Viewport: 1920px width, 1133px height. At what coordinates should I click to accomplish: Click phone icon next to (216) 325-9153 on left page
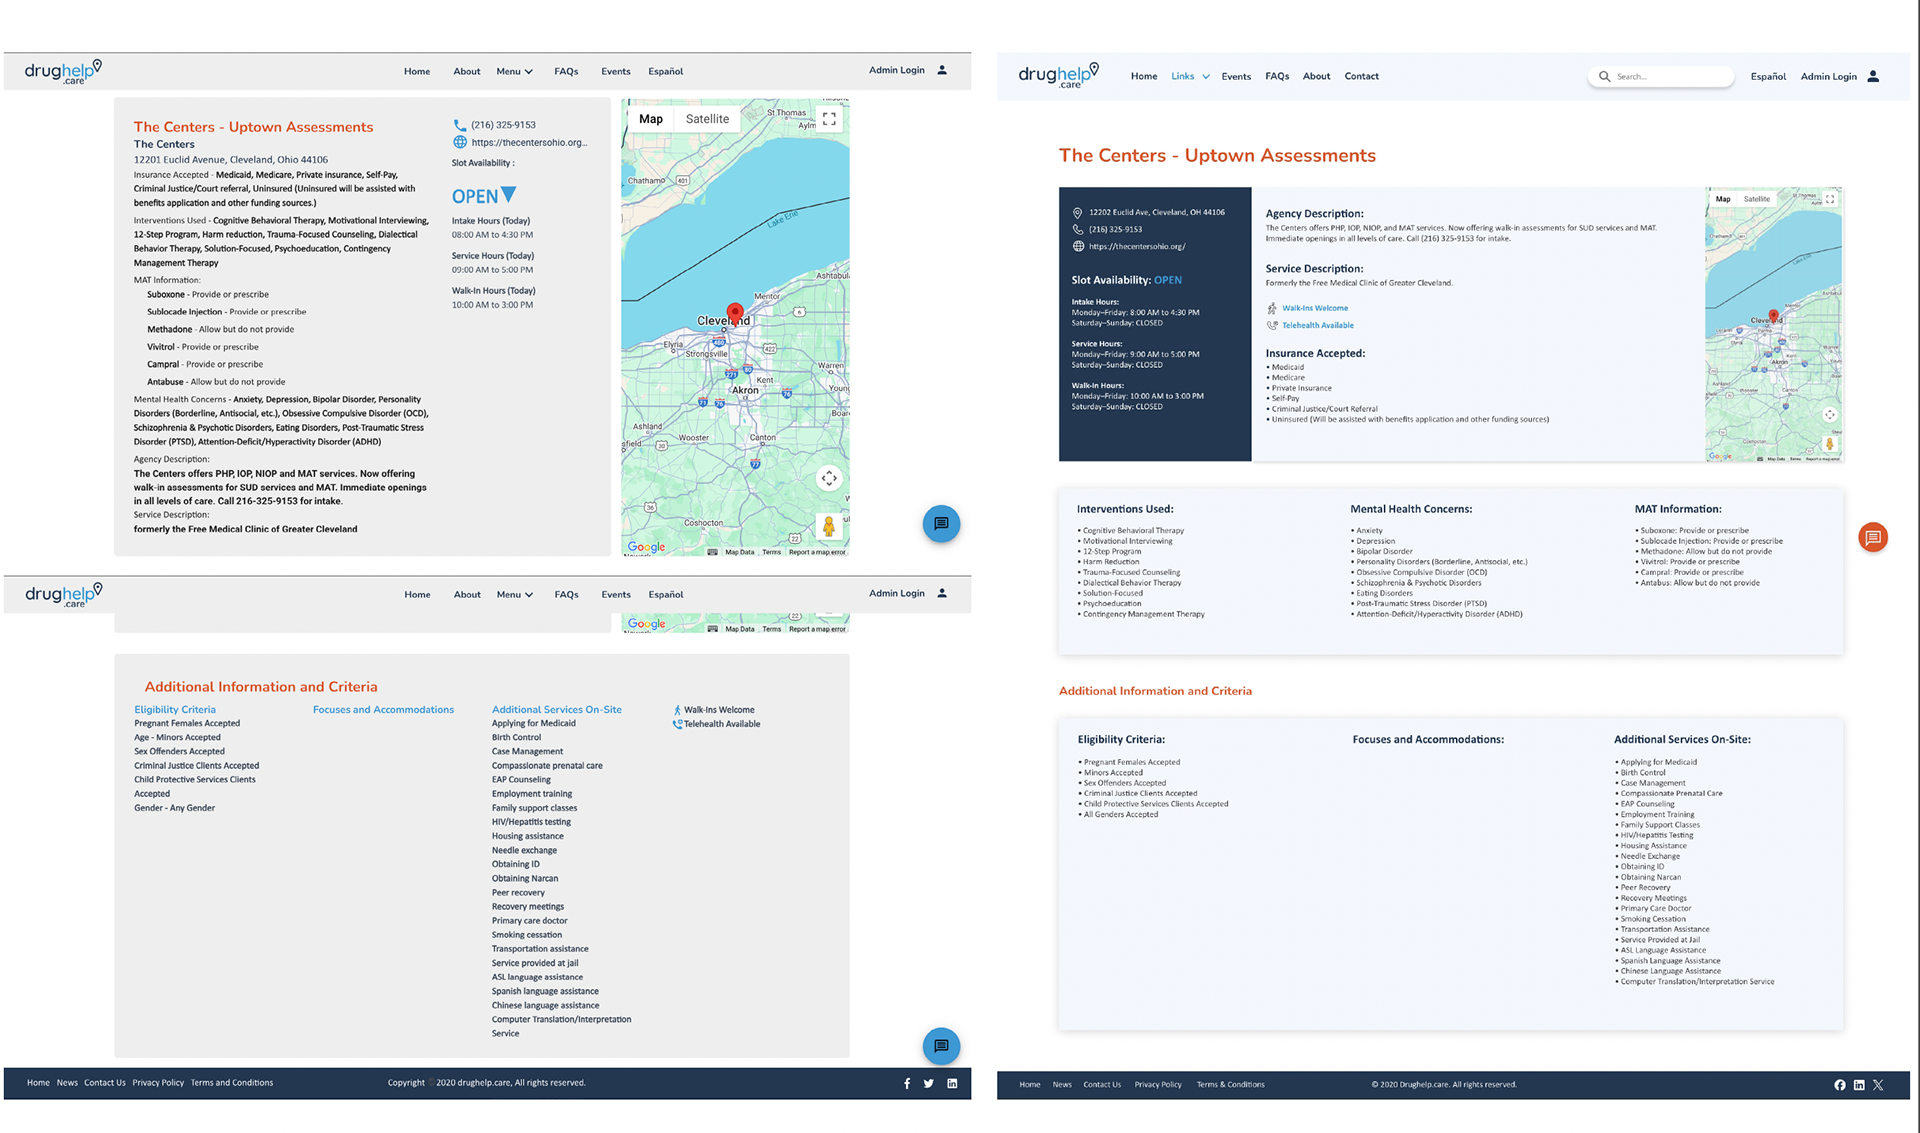[x=460, y=125]
